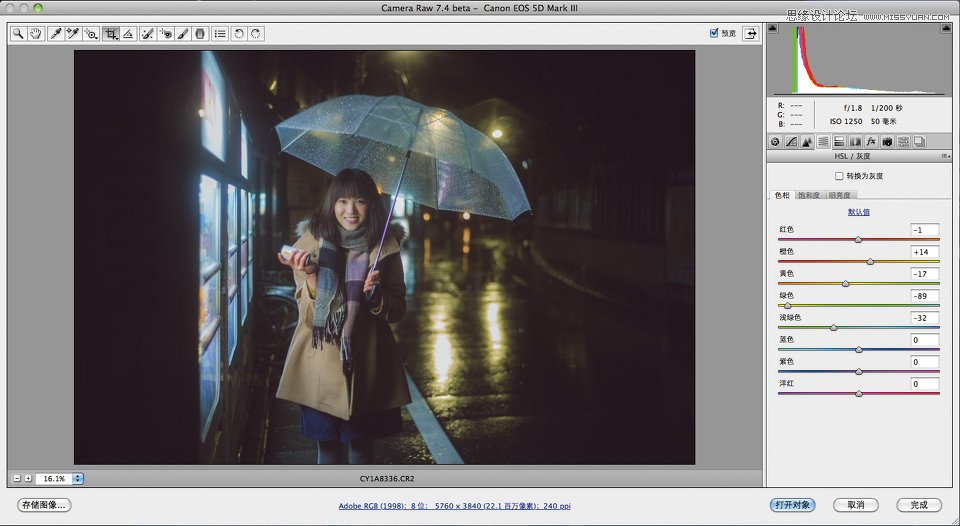Uncheck the 预览 preview checkbox

click(x=714, y=33)
